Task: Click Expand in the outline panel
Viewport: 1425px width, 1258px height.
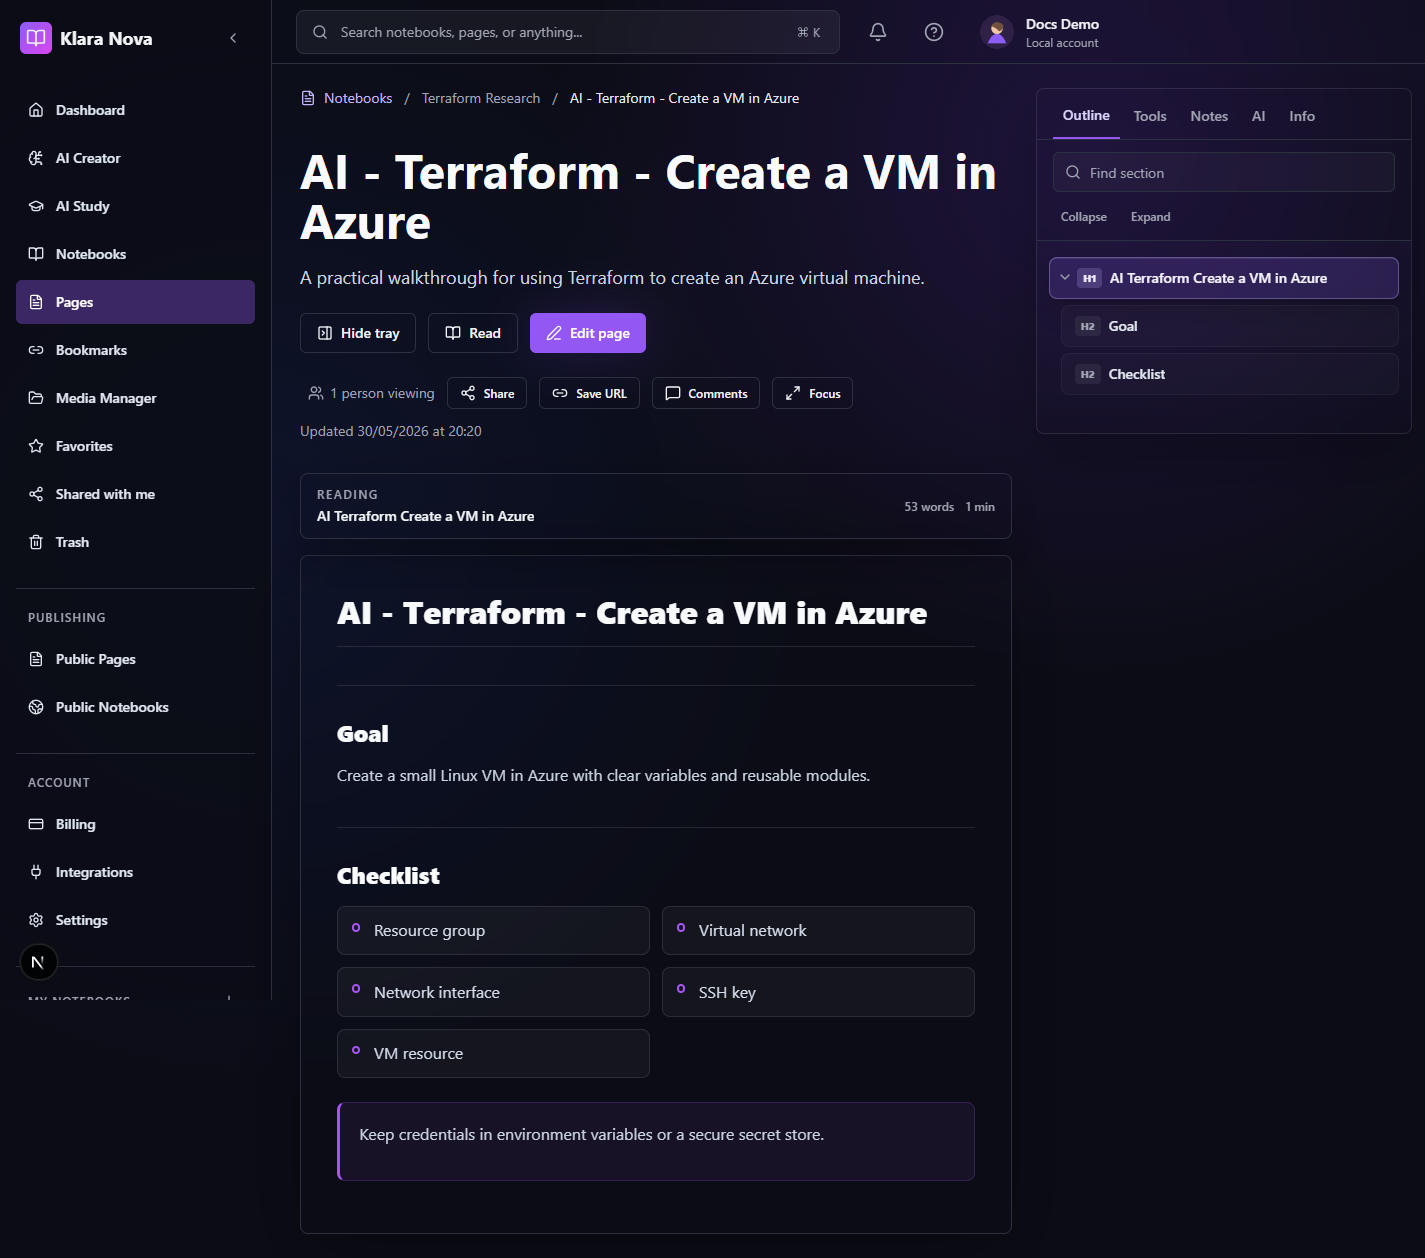Action: click(x=1150, y=217)
